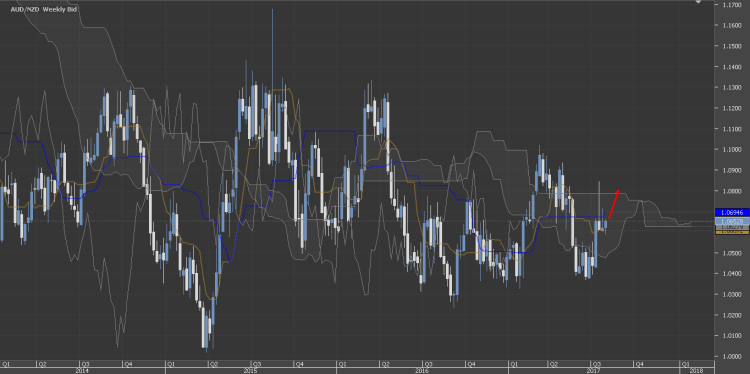Click the Q4 marker of 2017

click(x=639, y=364)
